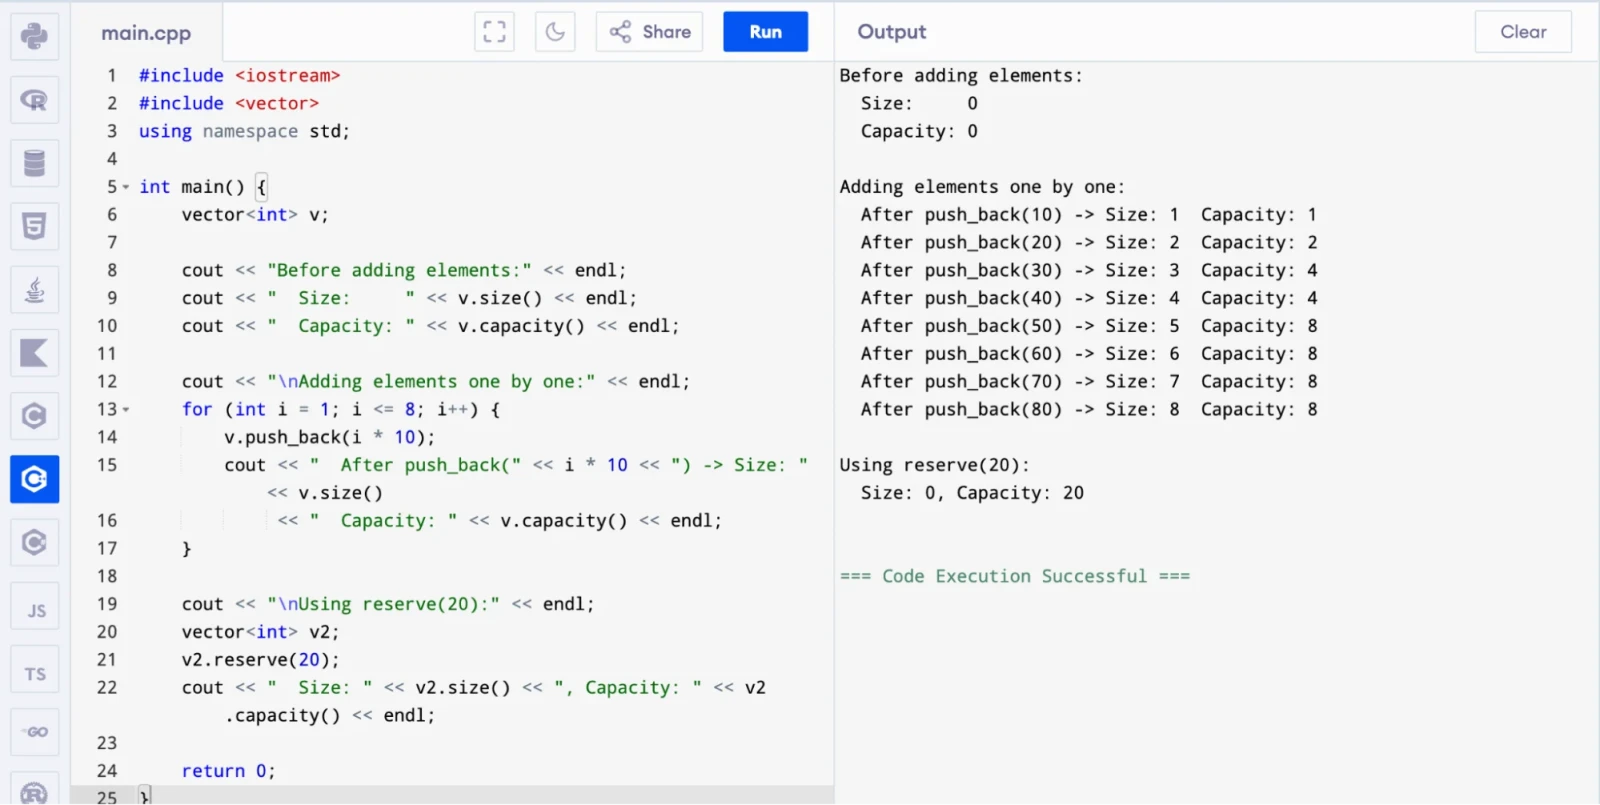1600x805 pixels.
Task: Switch to the Python compiler icon
Action: tap(35, 37)
